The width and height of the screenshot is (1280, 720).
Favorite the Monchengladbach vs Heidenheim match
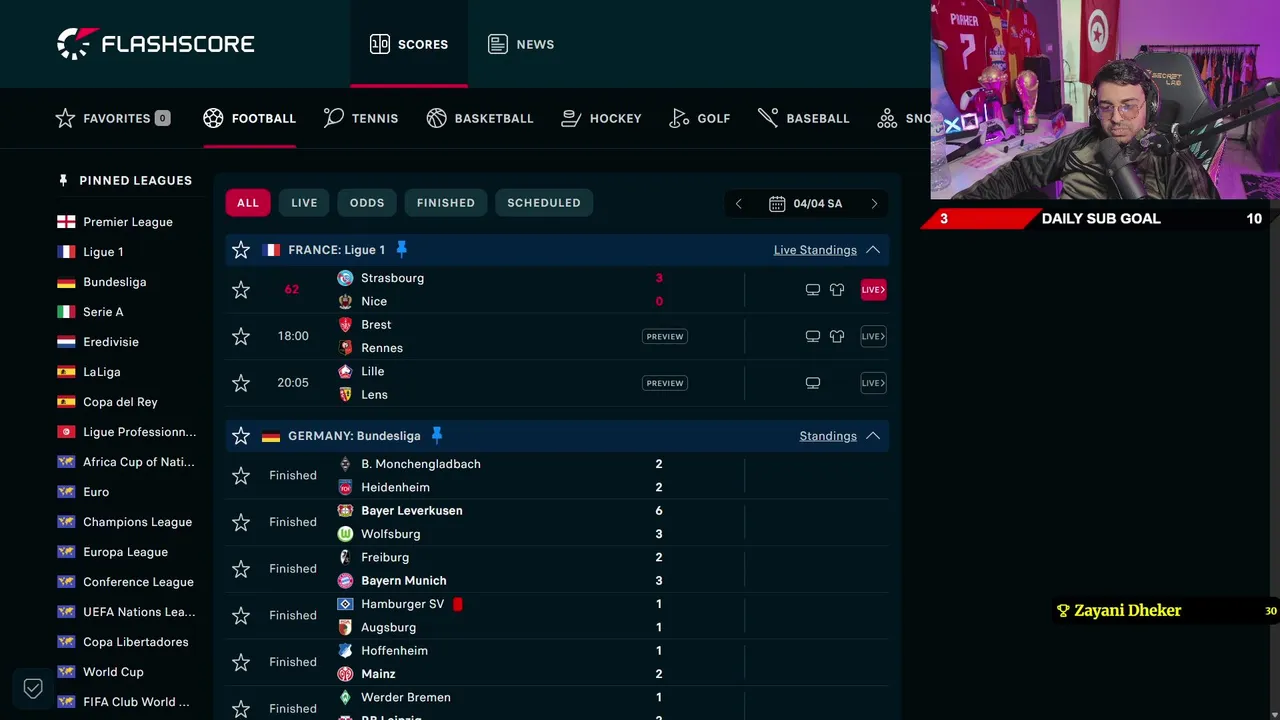click(241, 476)
